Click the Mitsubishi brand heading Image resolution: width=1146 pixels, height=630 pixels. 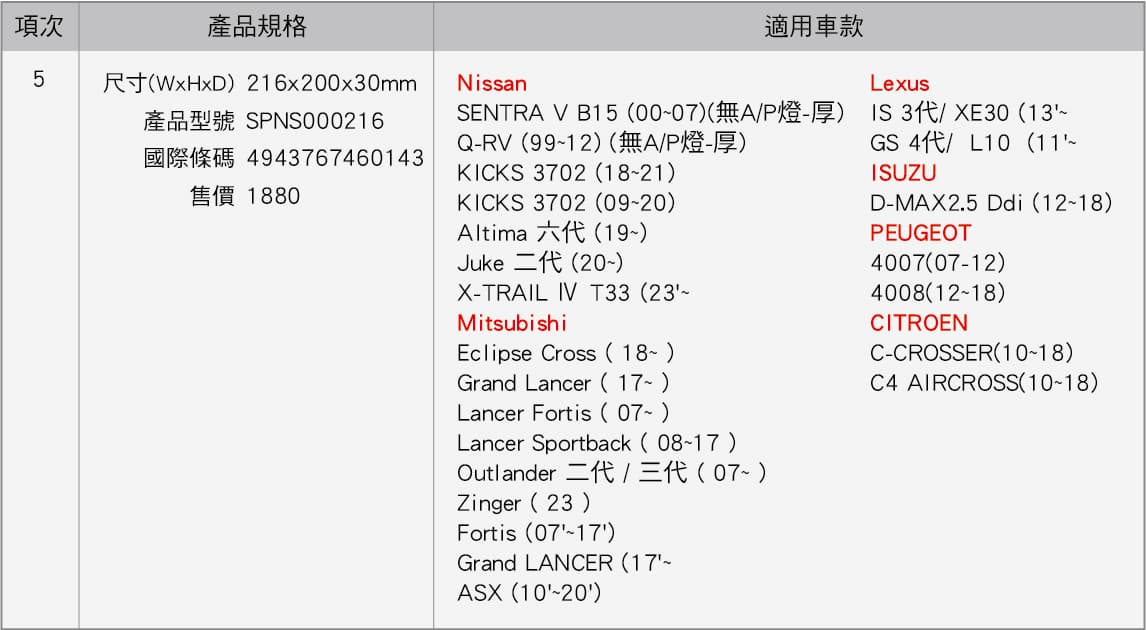tap(512, 323)
